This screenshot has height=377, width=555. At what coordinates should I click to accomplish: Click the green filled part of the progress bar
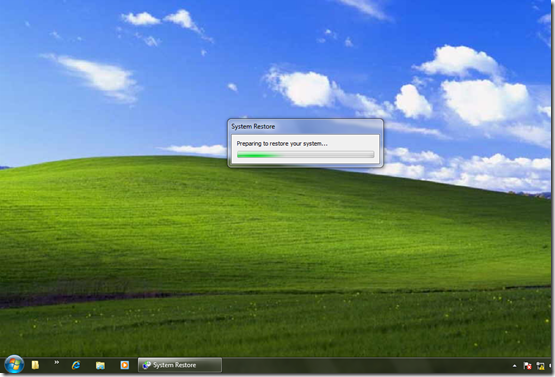pyautogui.click(x=258, y=155)
